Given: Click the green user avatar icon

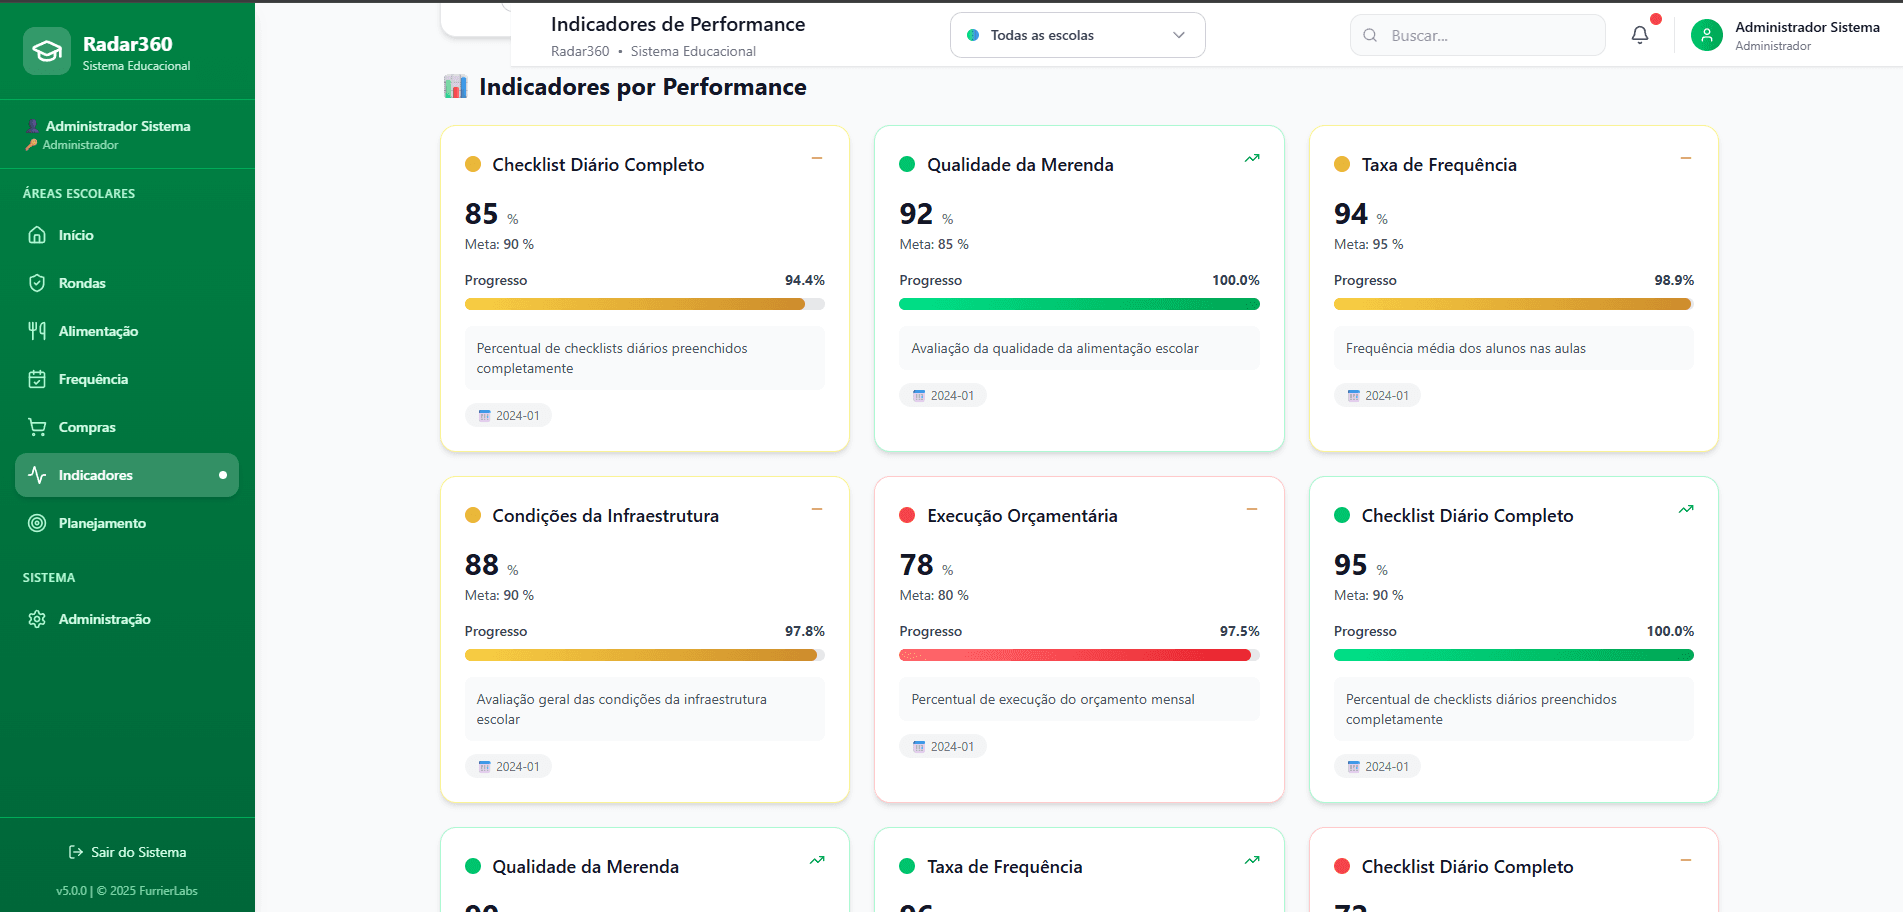Looking at the screenshot, I should coord(1706,36).
